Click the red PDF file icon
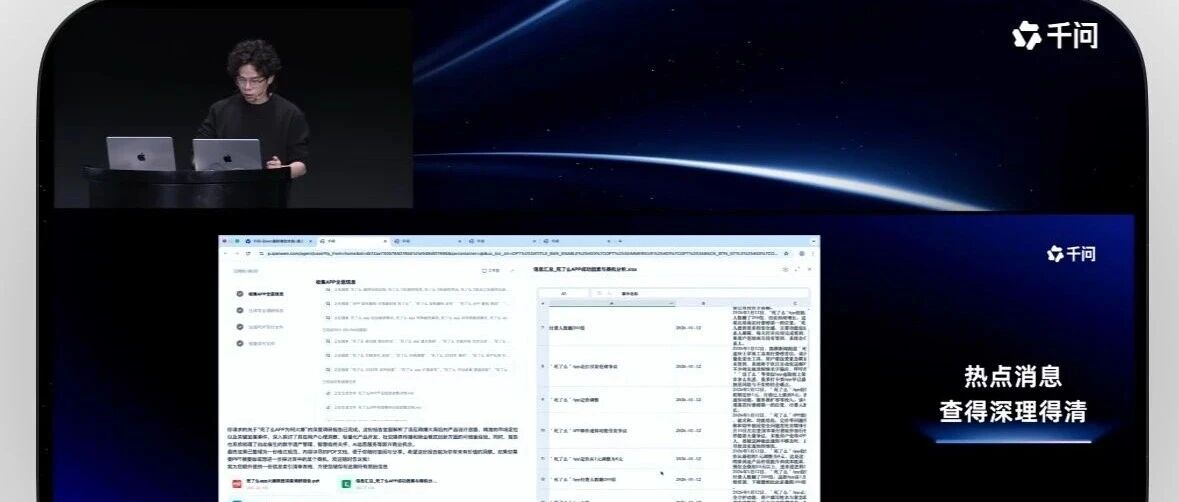1179x502 pixels. point(235,485)
